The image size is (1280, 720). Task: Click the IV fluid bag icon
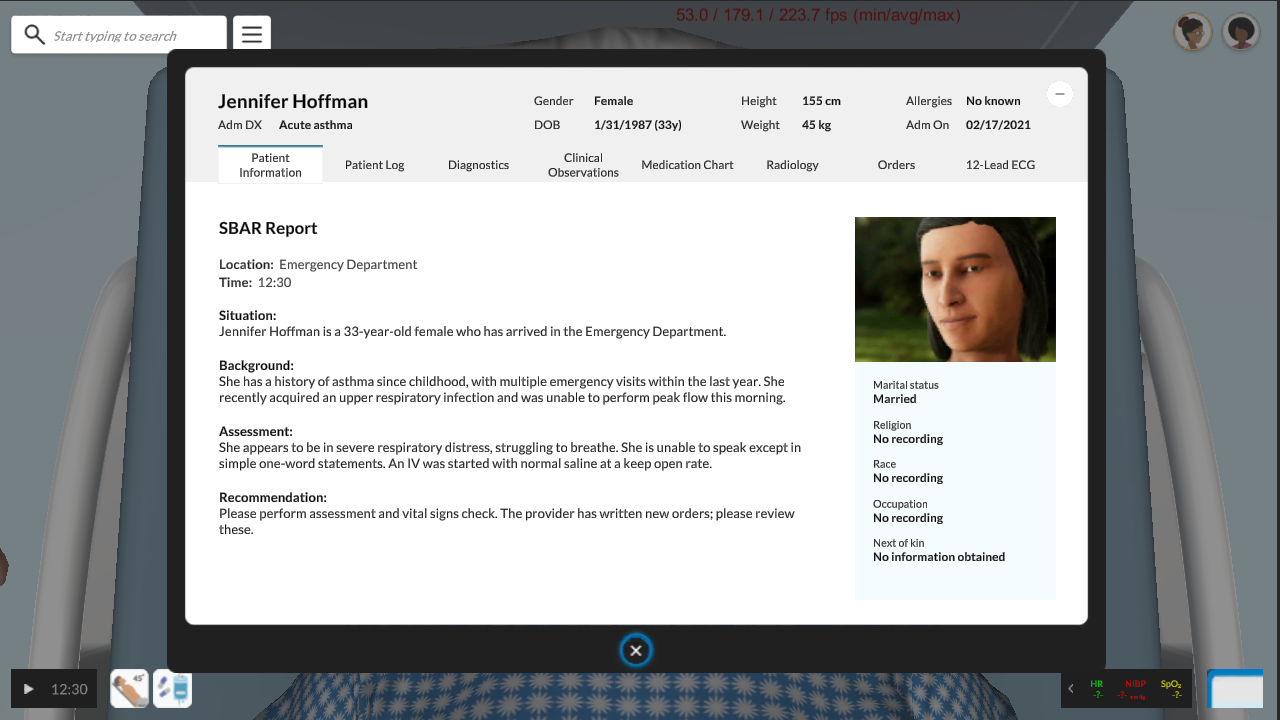point(173,689)
